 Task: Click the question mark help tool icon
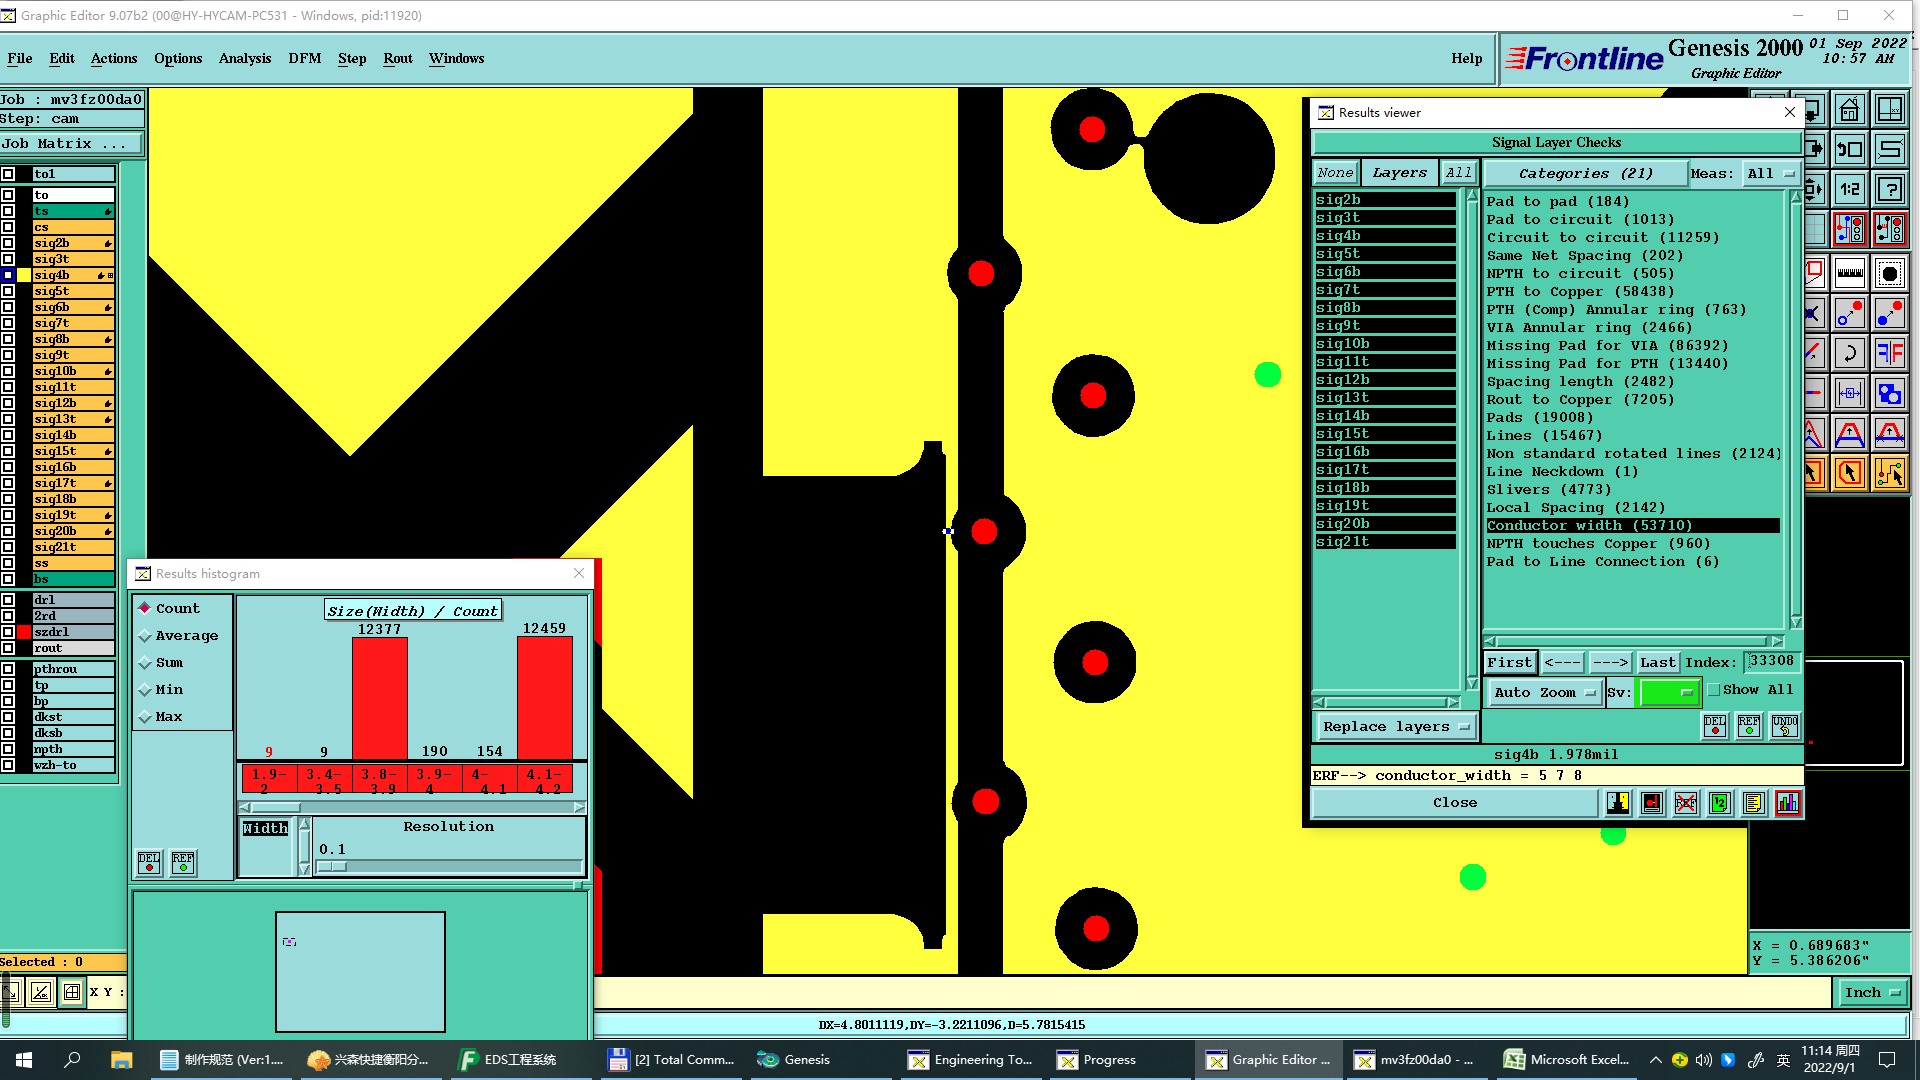coord(1889,189)
